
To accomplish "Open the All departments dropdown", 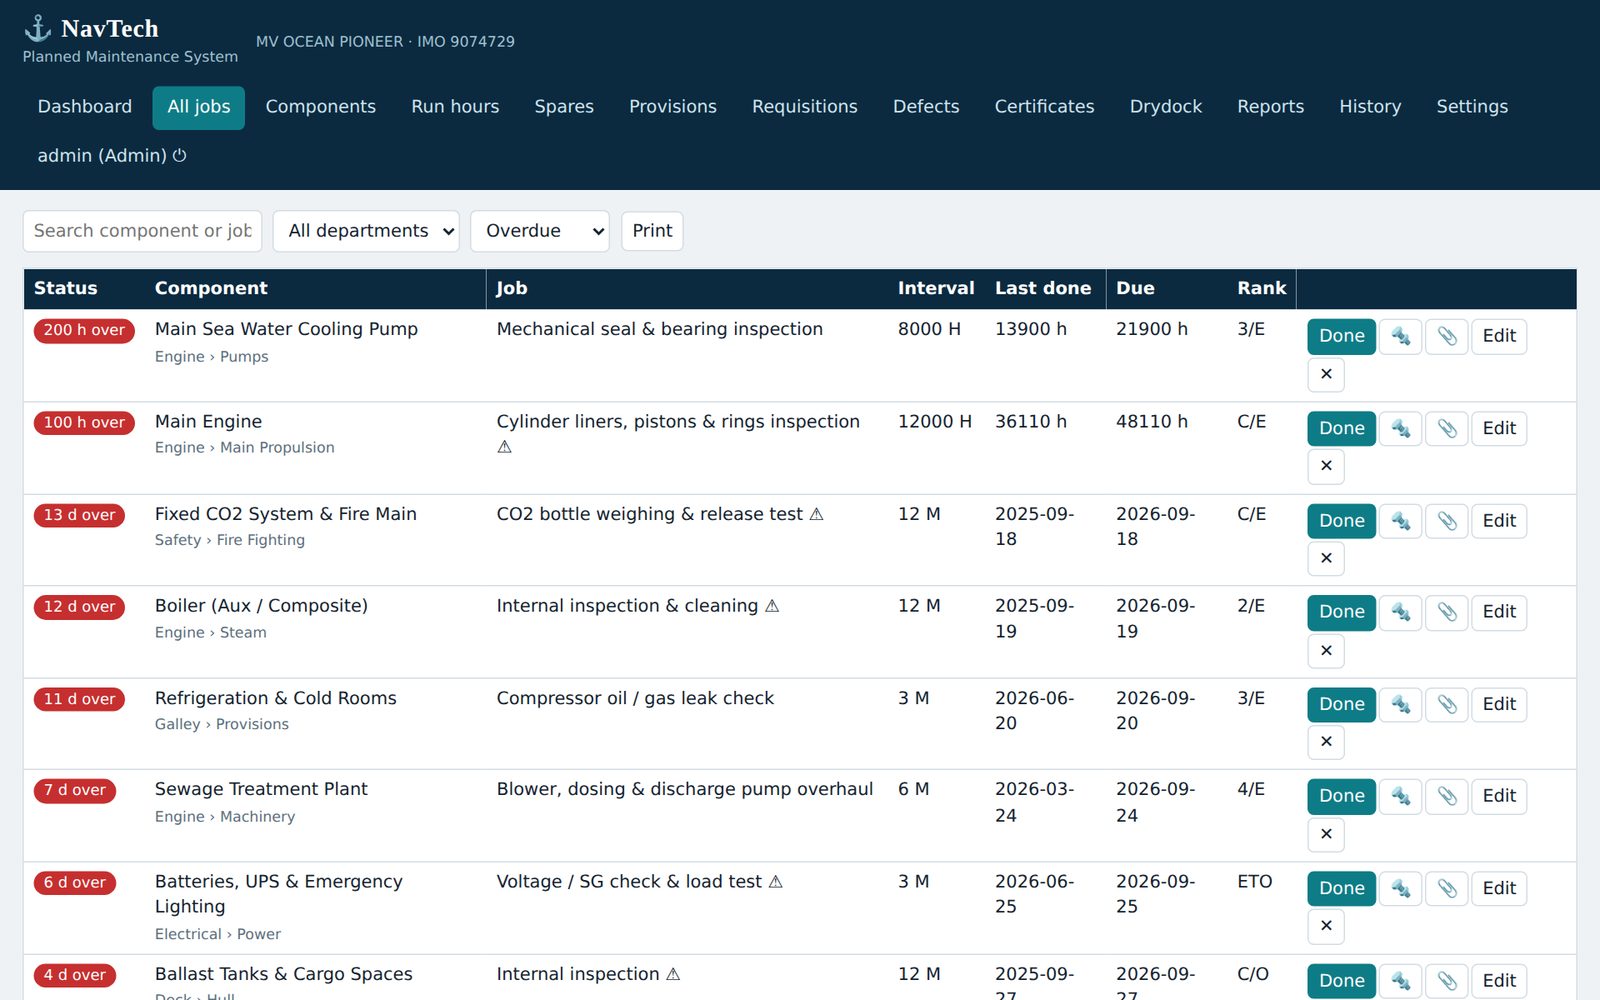I will pyautogui.click(x=366, y=231).
